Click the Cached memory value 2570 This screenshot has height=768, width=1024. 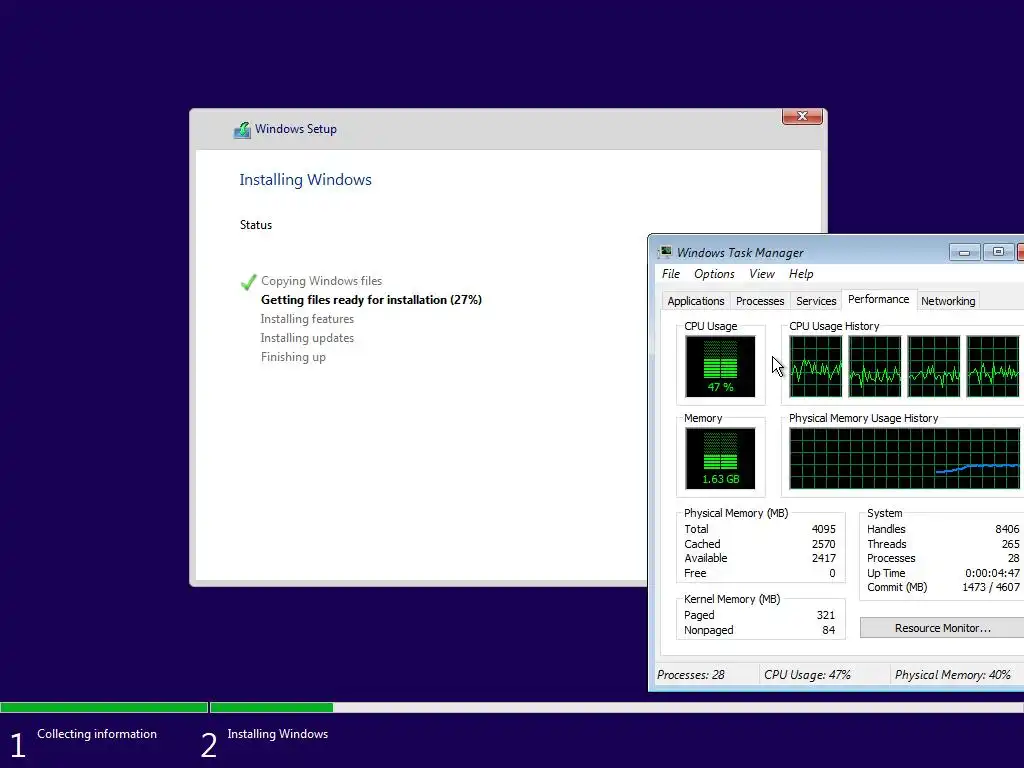click(824, 544)
